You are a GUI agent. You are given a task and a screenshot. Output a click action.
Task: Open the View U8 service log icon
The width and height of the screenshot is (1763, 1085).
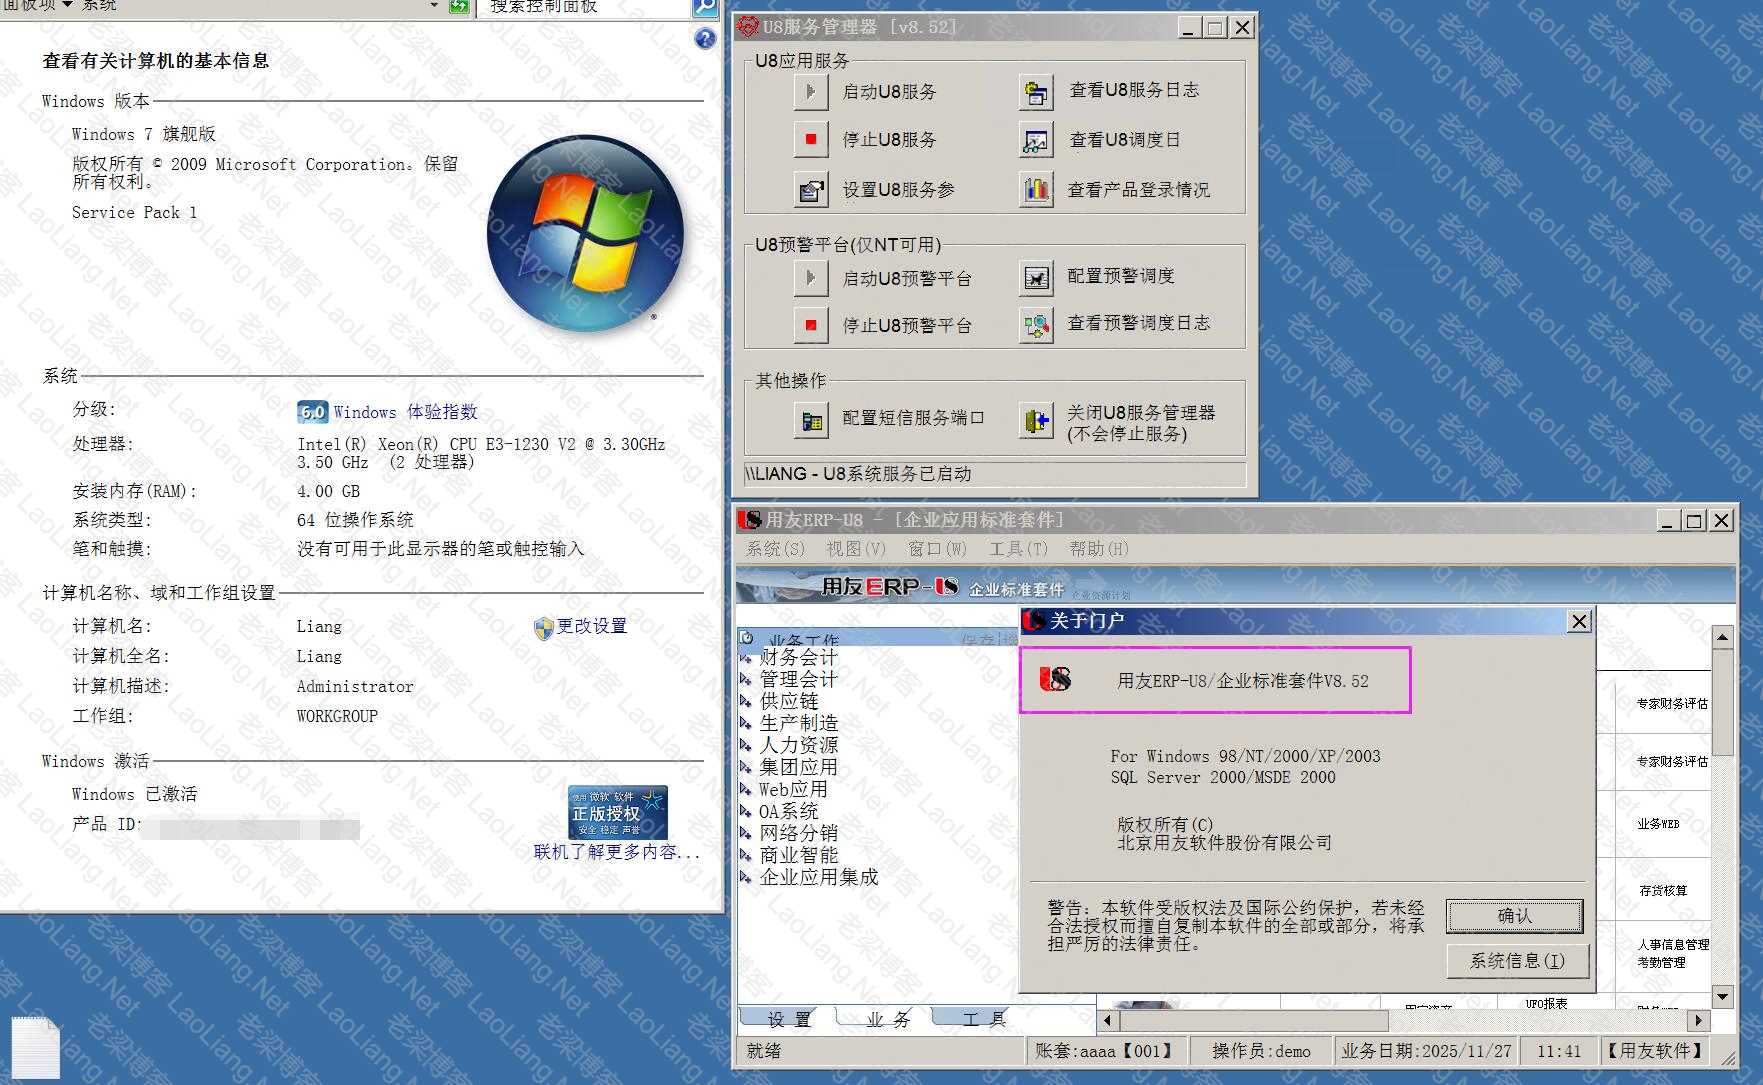[x=1036, y=92]
